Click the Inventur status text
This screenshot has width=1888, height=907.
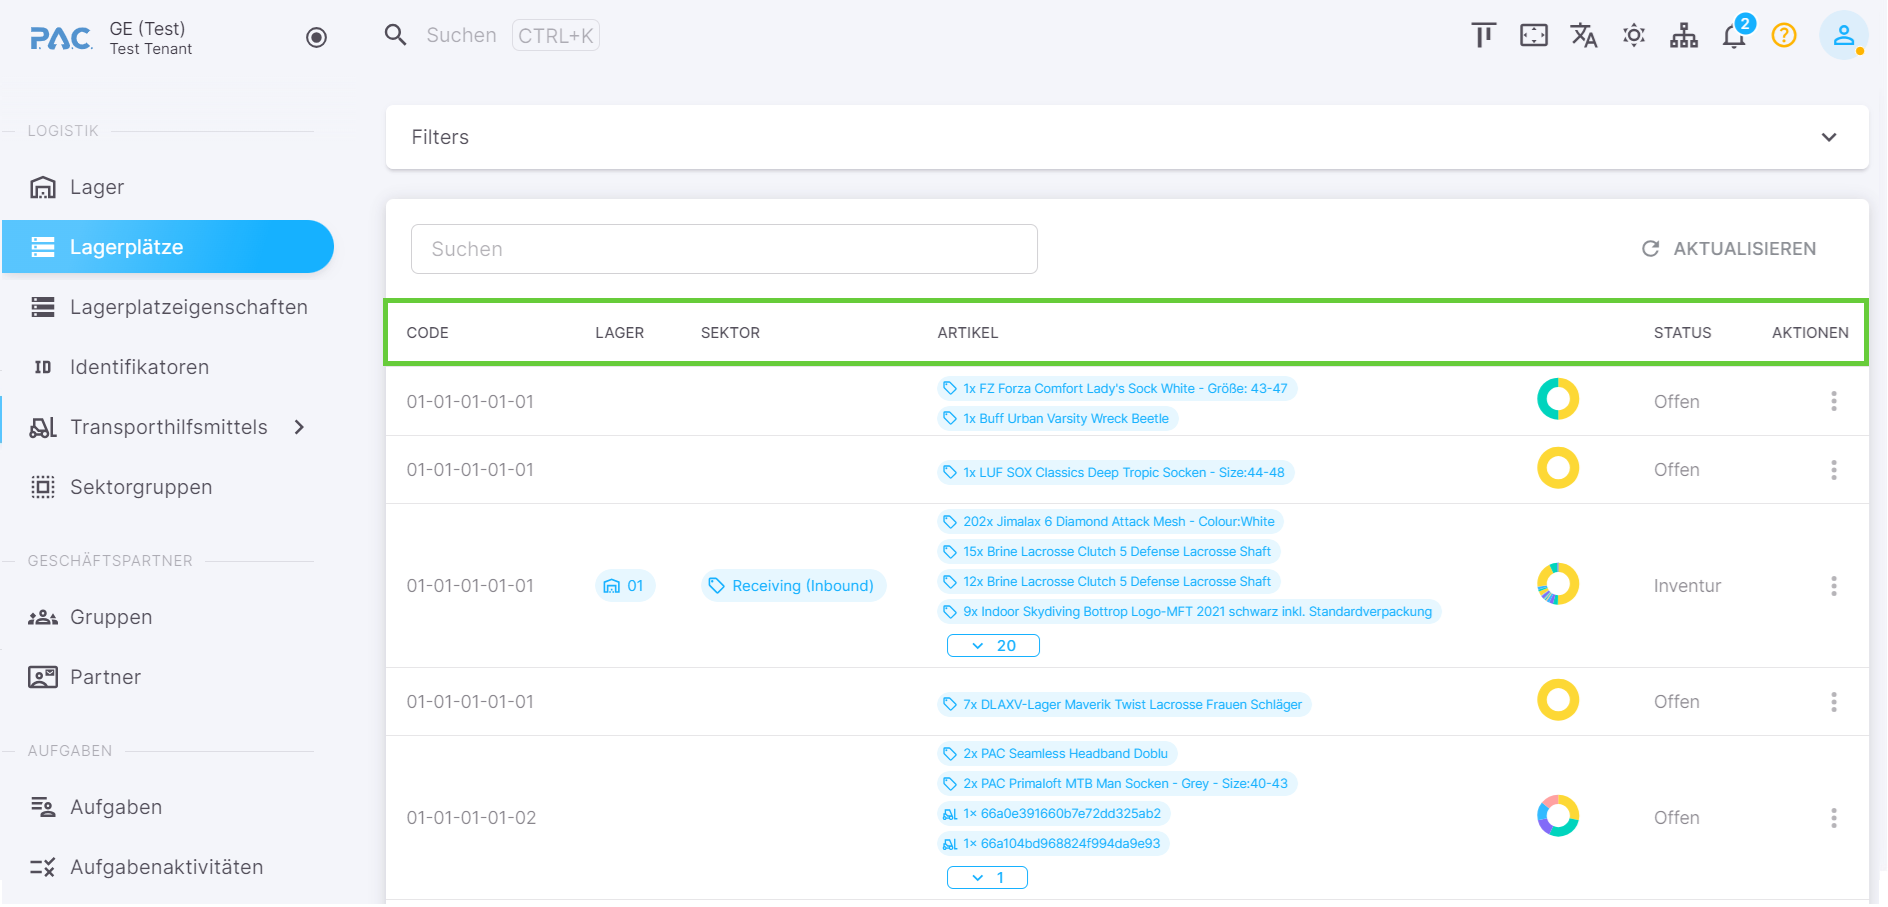pyautogui.click(x=1687, y=586)
